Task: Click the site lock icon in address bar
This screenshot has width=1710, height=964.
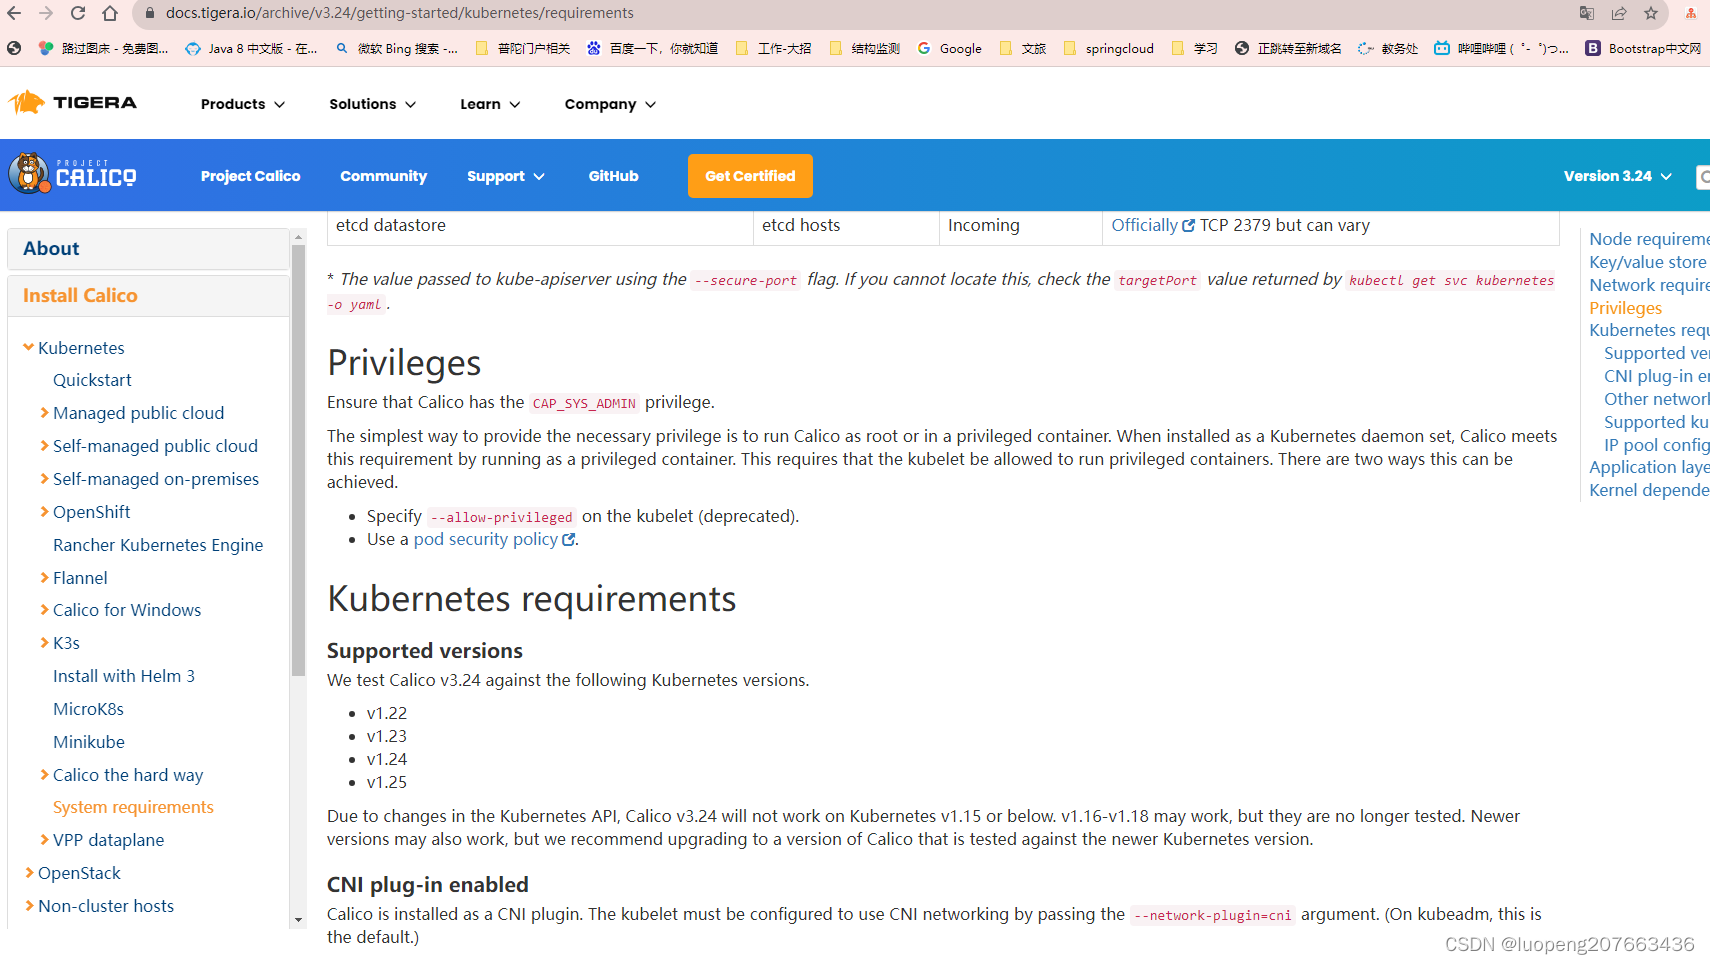Action: 150,13
